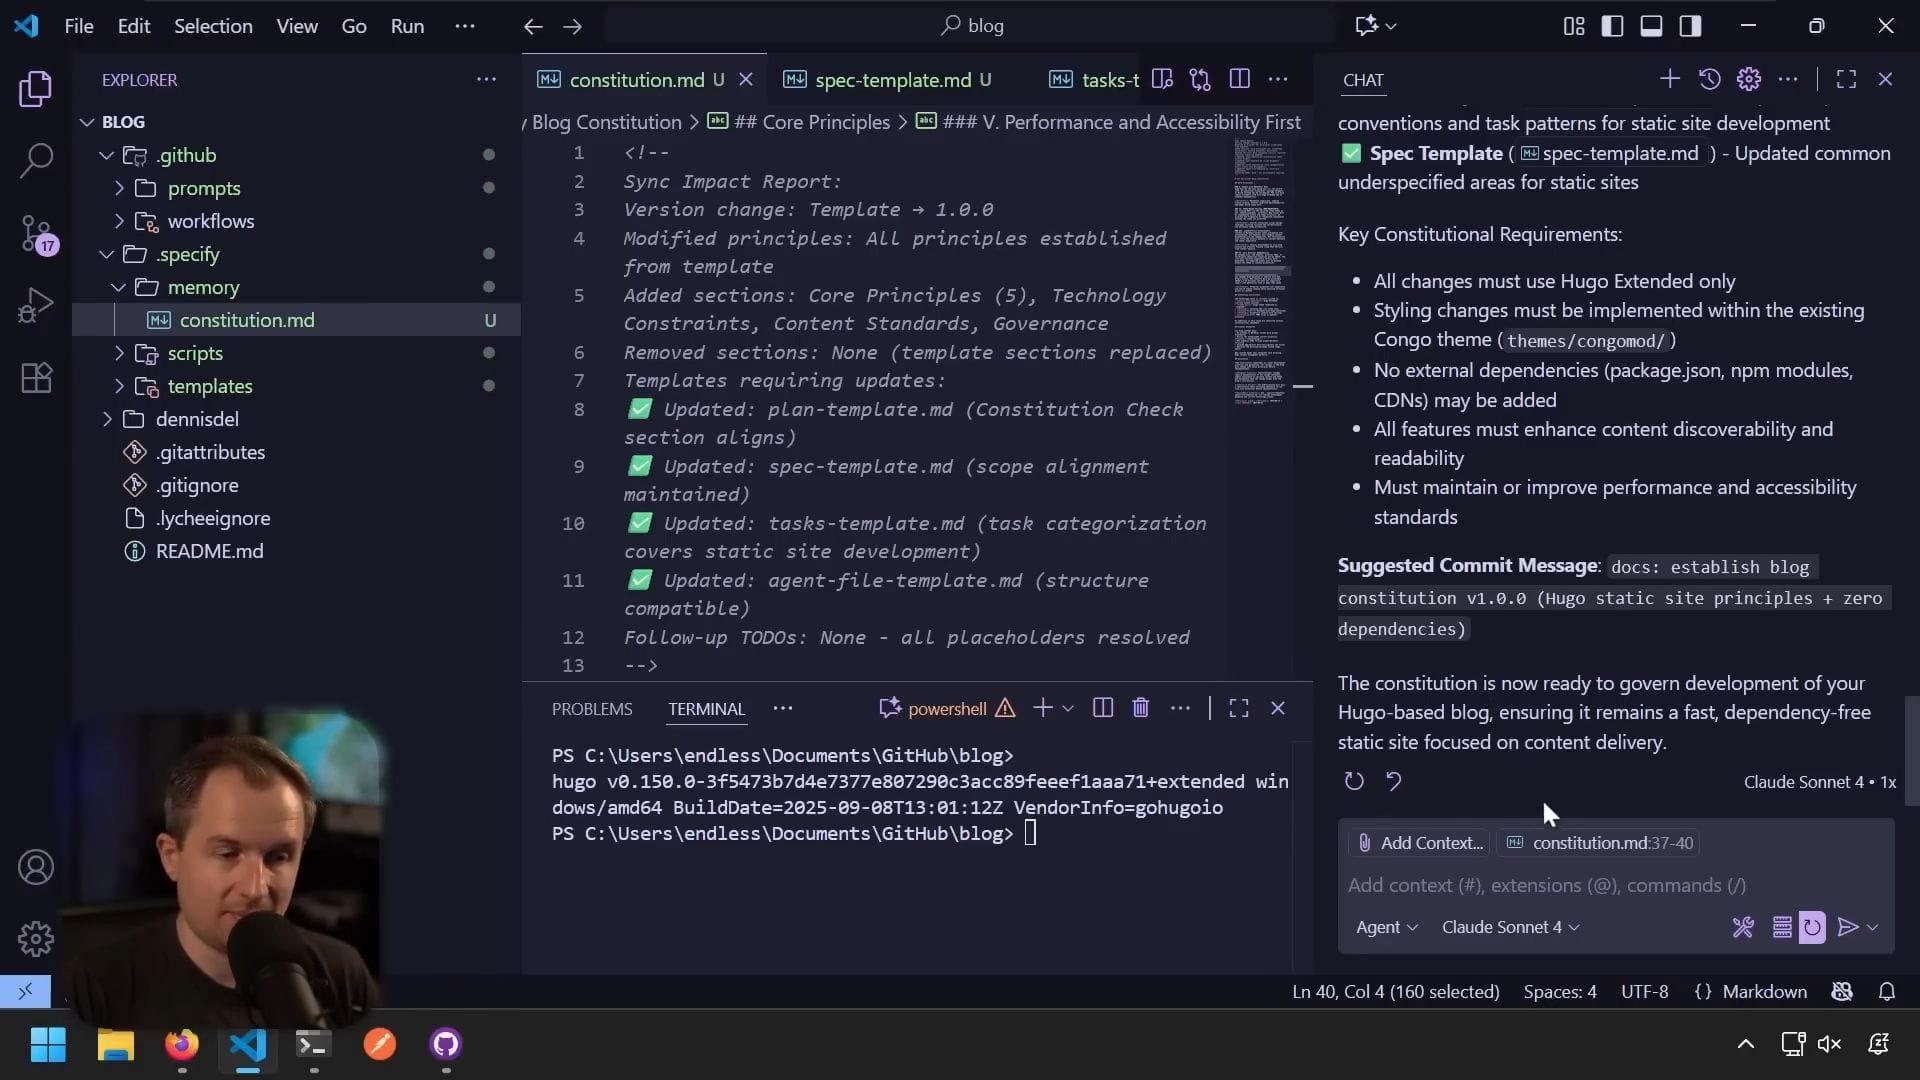Open the Search view in the activity bar
The height and width of the screenshot is (1080, 1920).
(36, 160)
